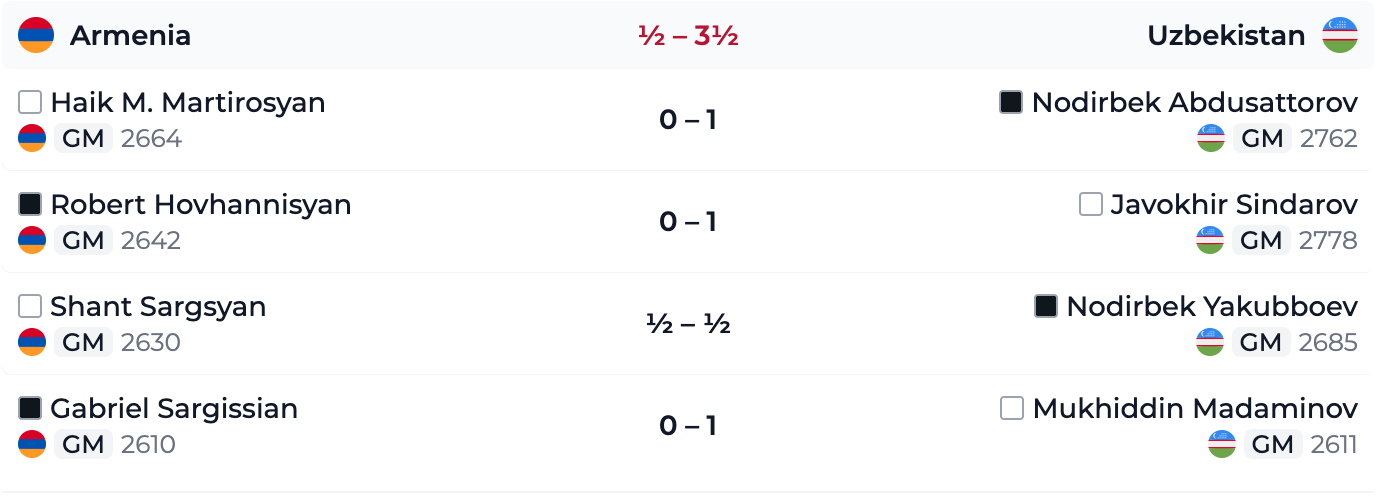Click the black piece square beside Robert Hovhannisyan
Viewport: 1398px width, 496px height.
pos(31,204)
